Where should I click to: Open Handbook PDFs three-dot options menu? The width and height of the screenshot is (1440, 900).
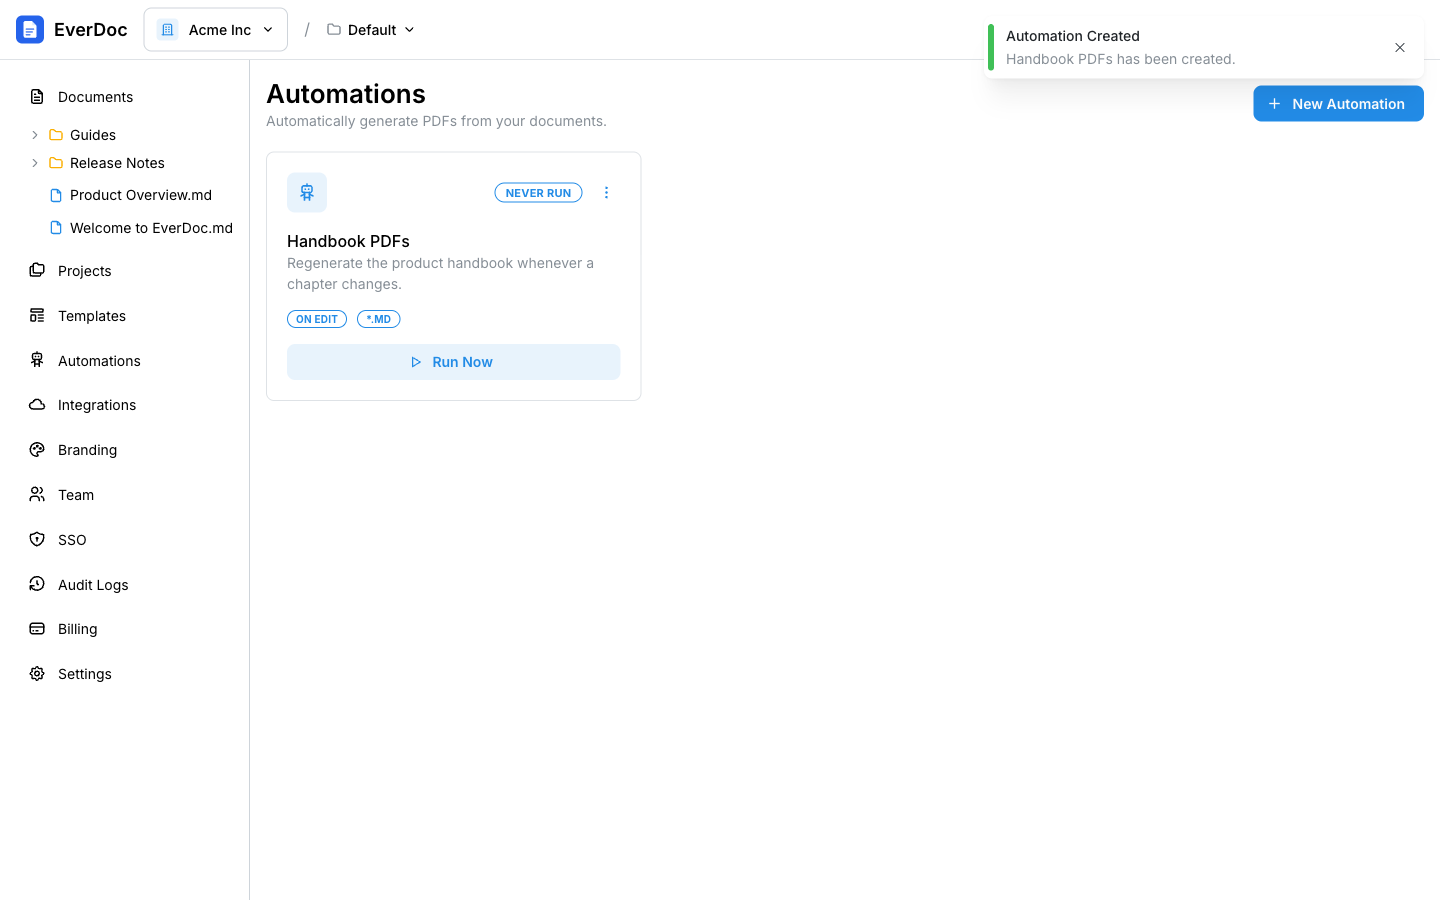click(x=606, y=193)
